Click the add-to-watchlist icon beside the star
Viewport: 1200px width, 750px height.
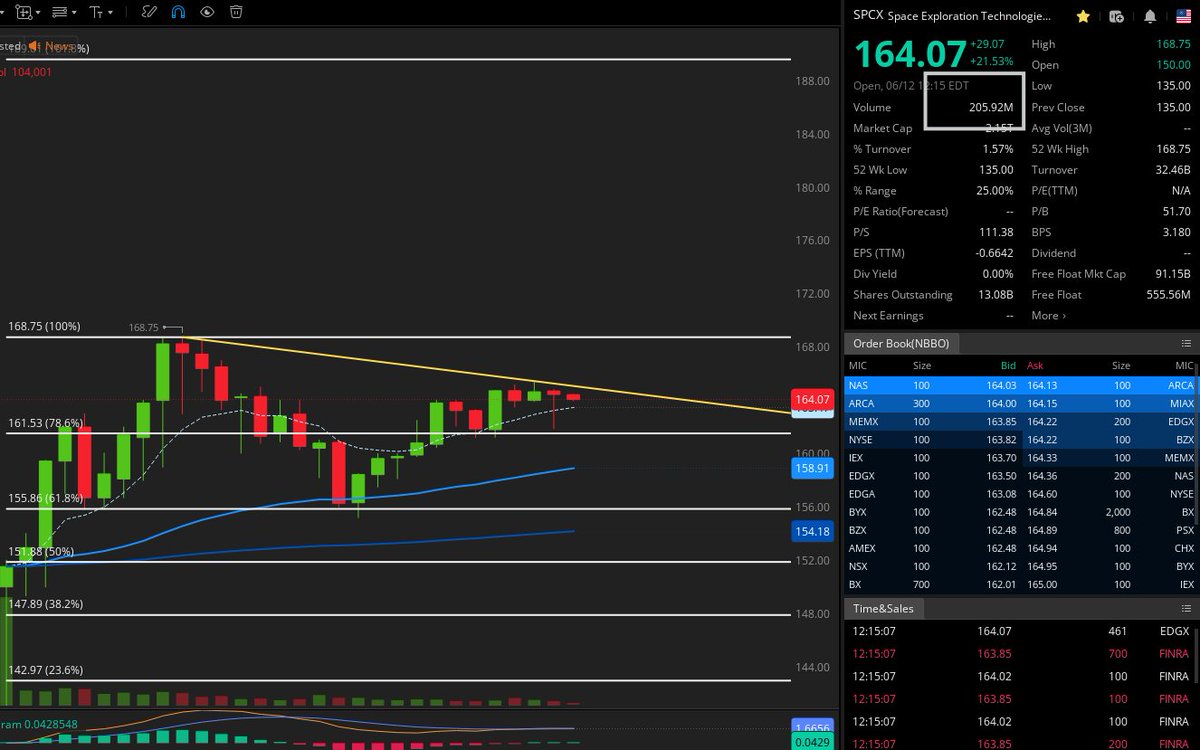1116,16
